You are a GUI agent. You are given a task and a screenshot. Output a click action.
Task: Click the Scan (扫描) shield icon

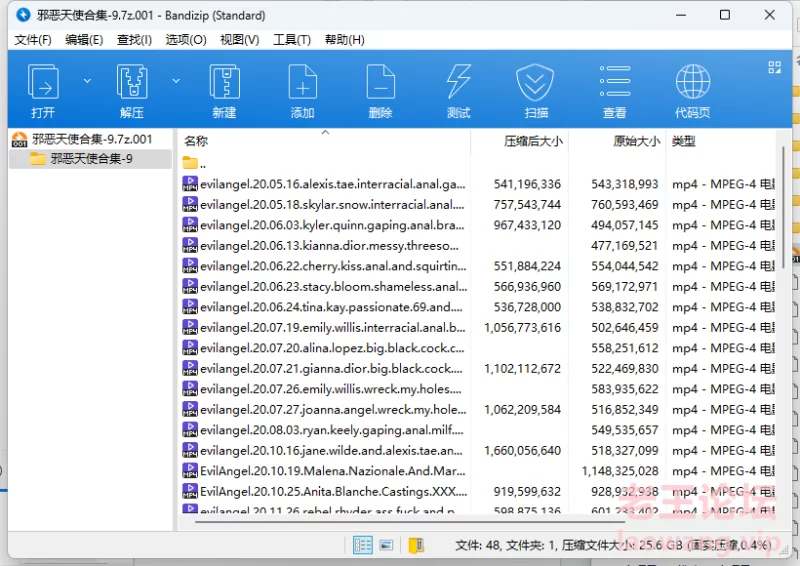pos(536,82)
